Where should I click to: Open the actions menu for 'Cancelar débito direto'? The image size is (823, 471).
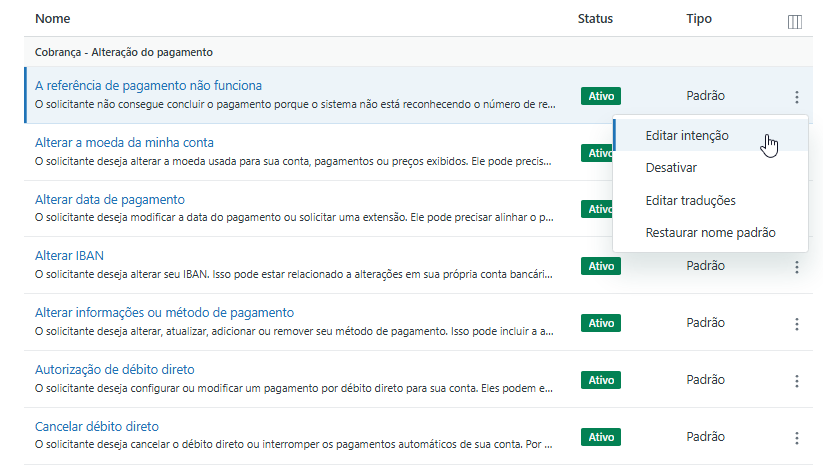point(797,438)
